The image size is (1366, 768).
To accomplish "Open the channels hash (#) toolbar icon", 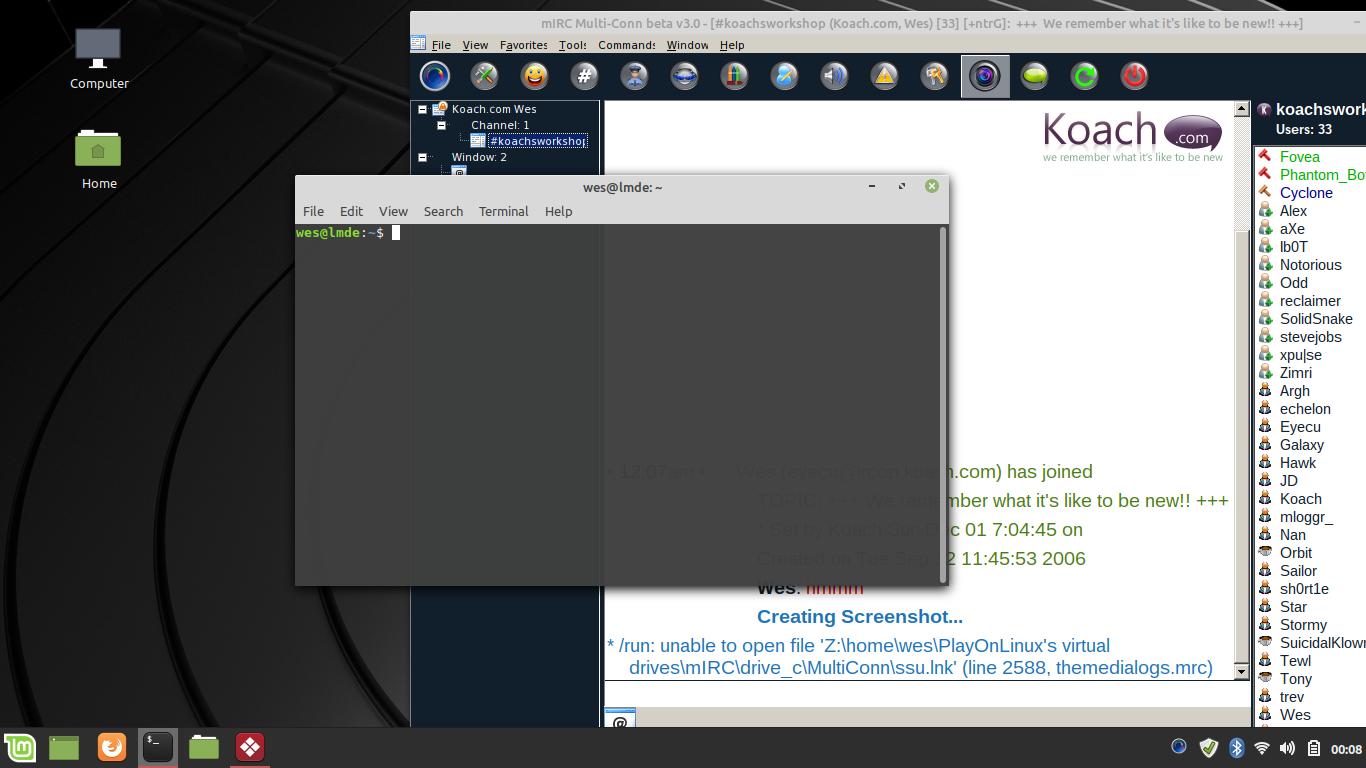I will click(x=585, y=76).
